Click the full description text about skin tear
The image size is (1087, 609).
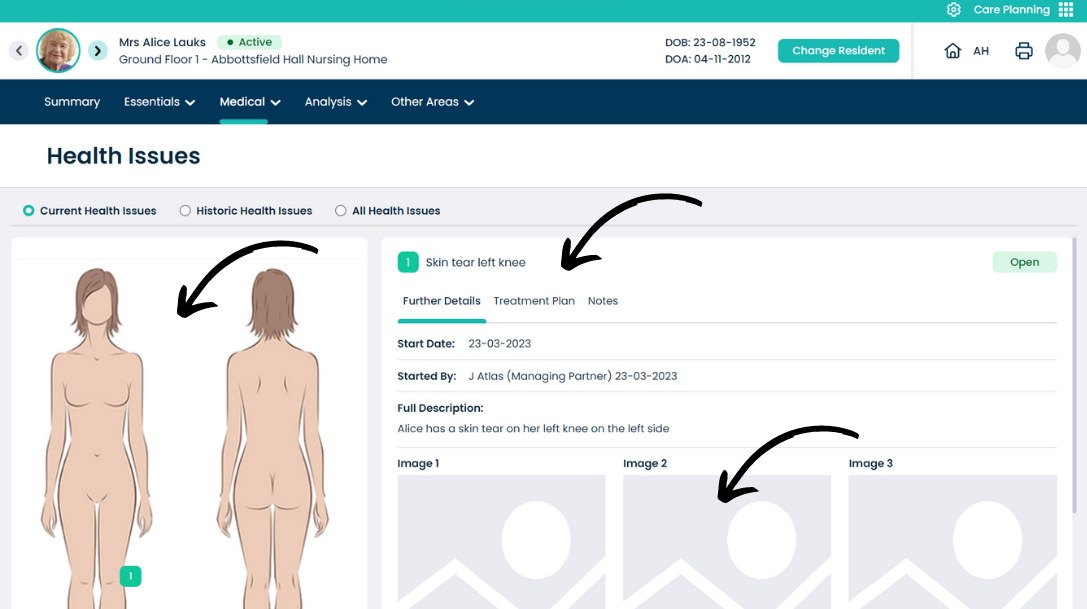pyautogui.click(x=533, y=429)
